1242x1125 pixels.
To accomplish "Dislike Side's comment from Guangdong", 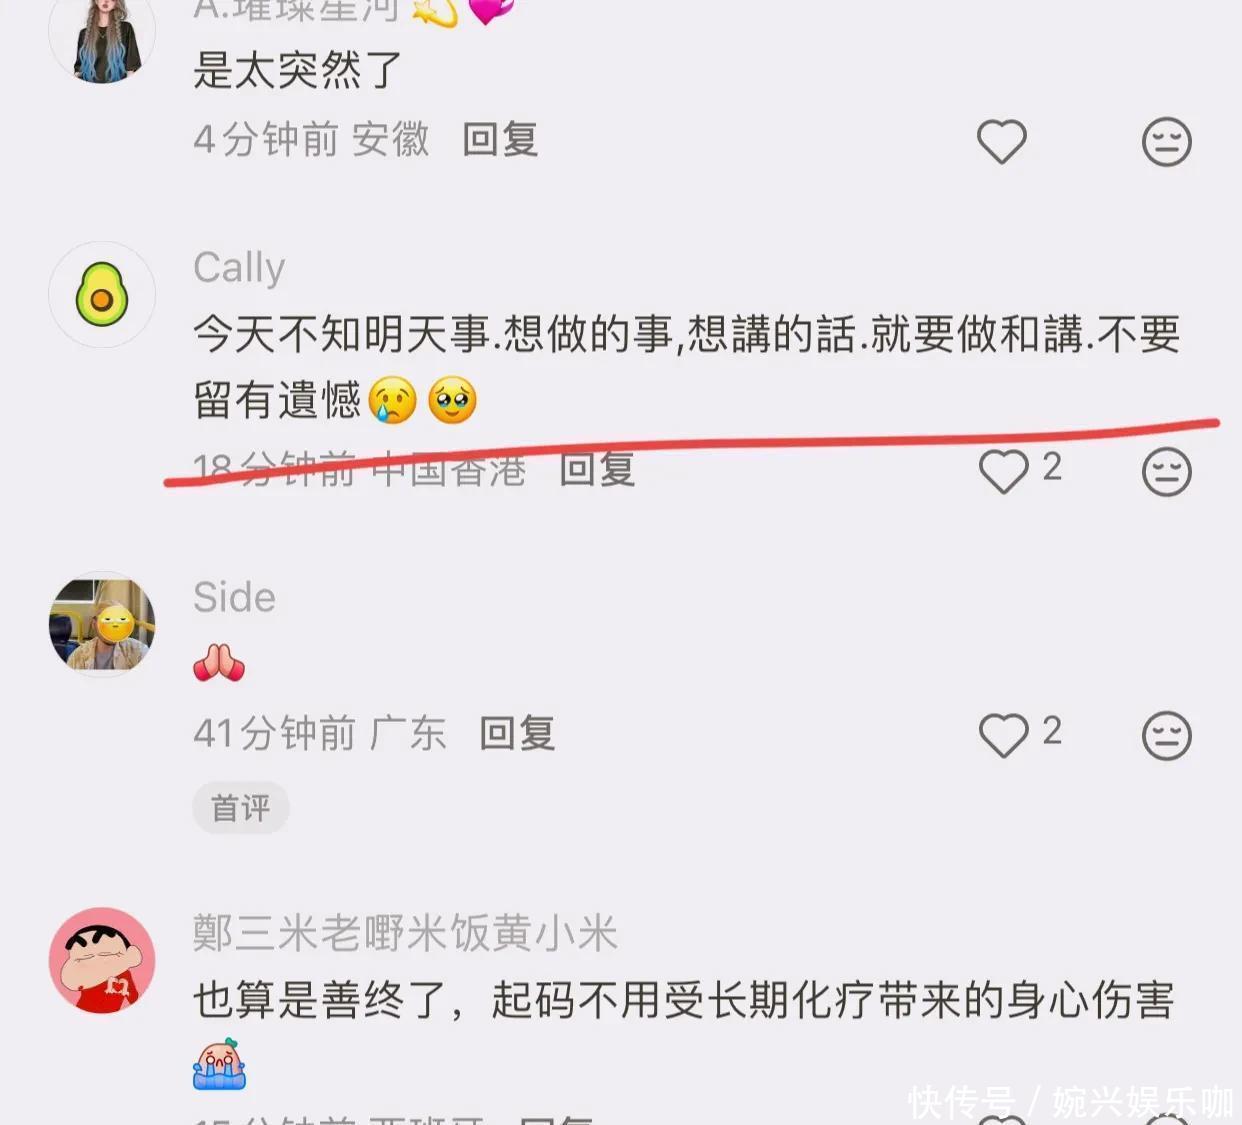I will point(1166,735).
